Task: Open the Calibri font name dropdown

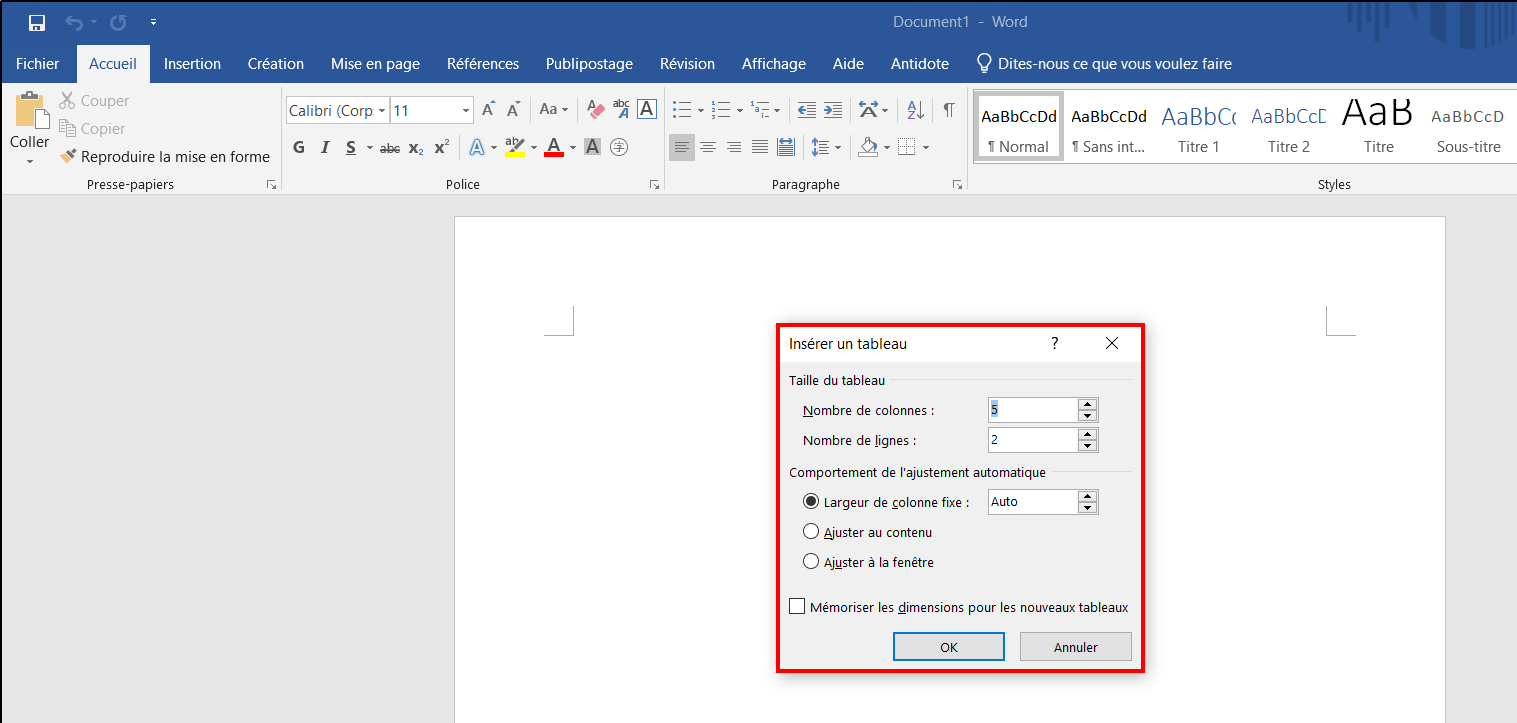Action: tap(382, 111)
